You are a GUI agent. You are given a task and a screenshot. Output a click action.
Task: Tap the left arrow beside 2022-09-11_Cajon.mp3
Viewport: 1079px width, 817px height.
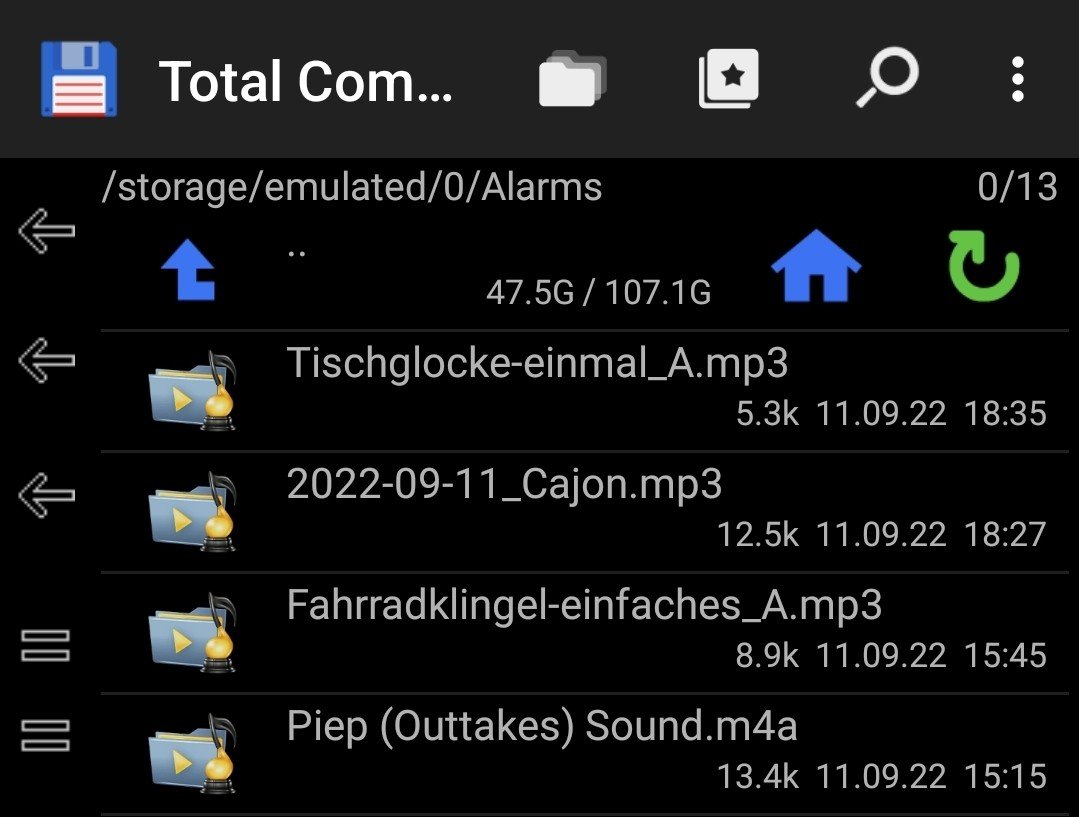[46, 493]
